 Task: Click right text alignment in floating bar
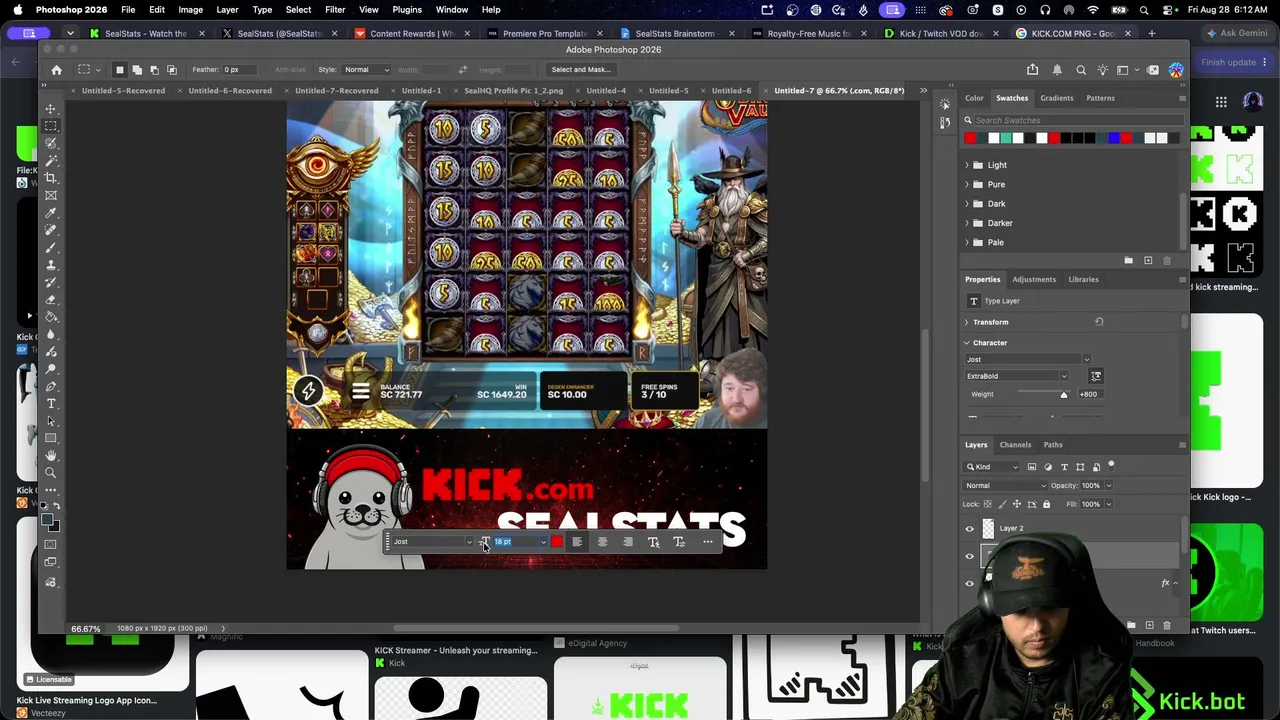pyautogui.click(x=627, y=542)
